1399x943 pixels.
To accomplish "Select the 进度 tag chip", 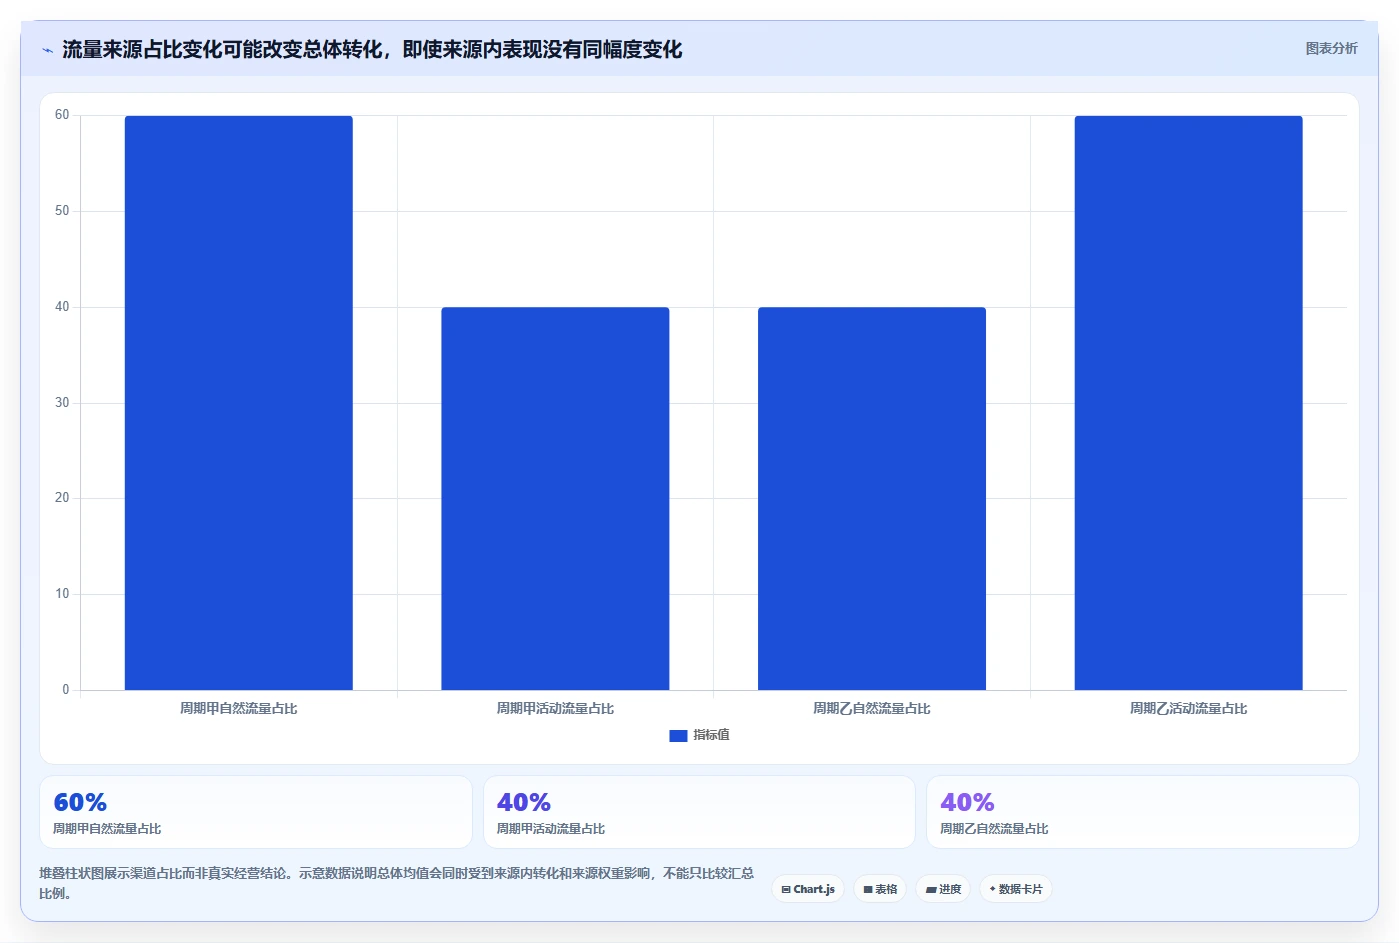I will pos(943,889).
